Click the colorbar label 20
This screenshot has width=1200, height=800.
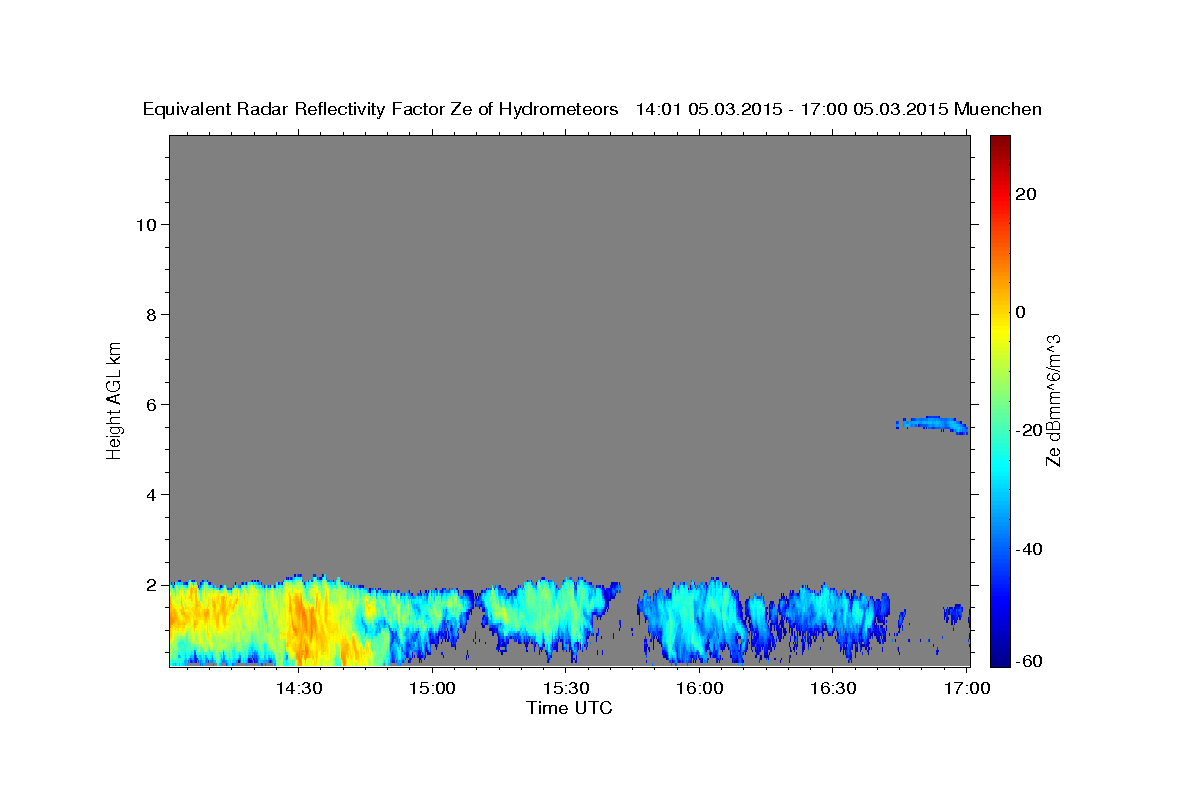tap(1026, 194)
